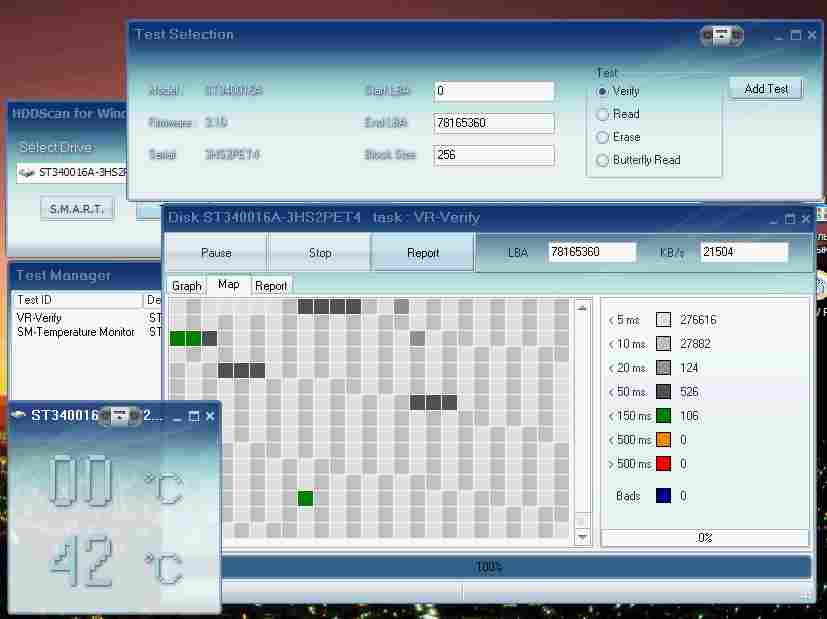Viewport: 827px width, 619px height.
Task: Maximize the temperature monitor window
Action: [194, 417]
